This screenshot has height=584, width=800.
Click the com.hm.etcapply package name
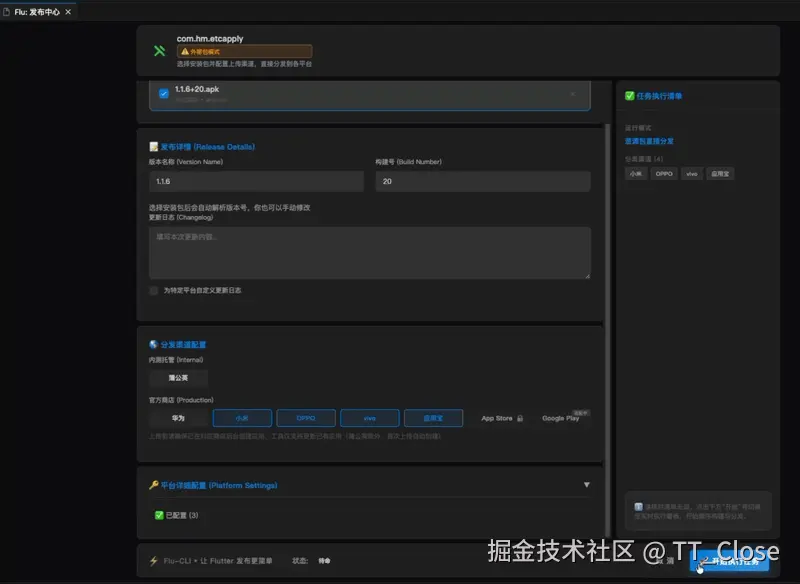tap(210, 39)
